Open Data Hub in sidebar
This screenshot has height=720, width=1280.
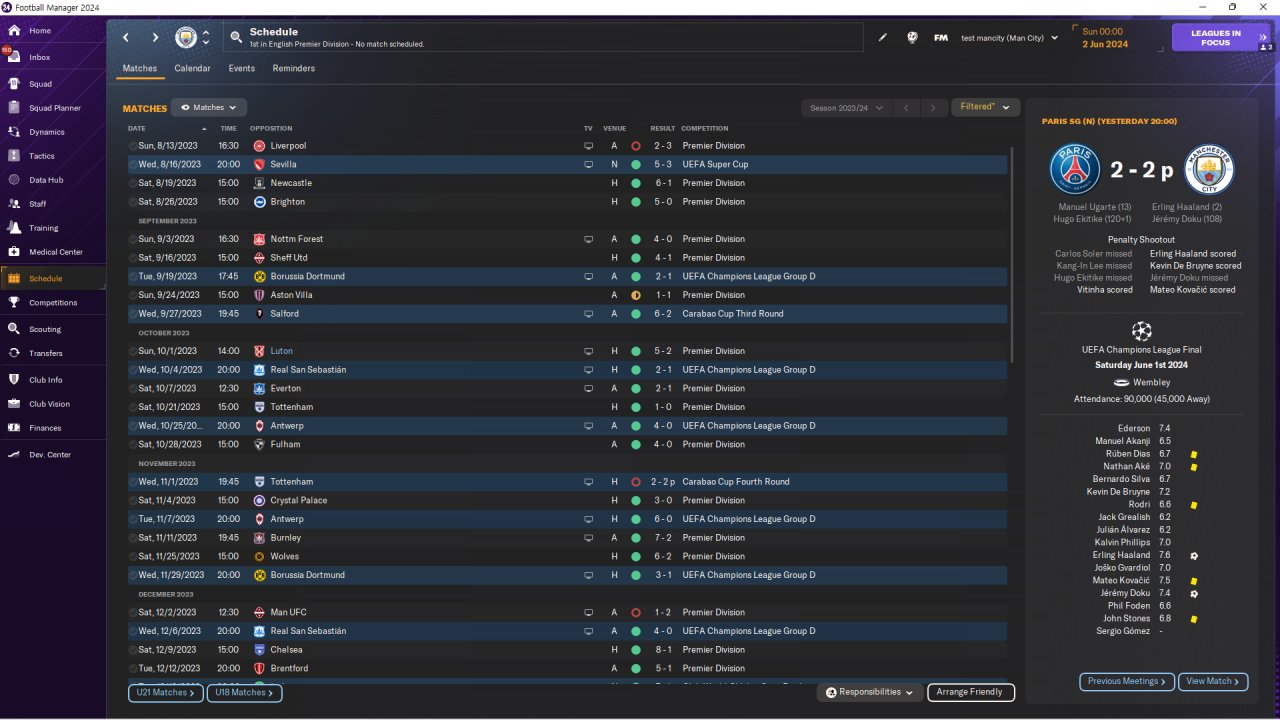tap(46, 180)
